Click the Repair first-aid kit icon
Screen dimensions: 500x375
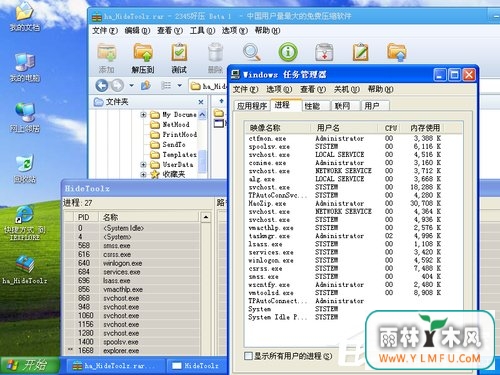pyautogui.click(x=324, y=52)
